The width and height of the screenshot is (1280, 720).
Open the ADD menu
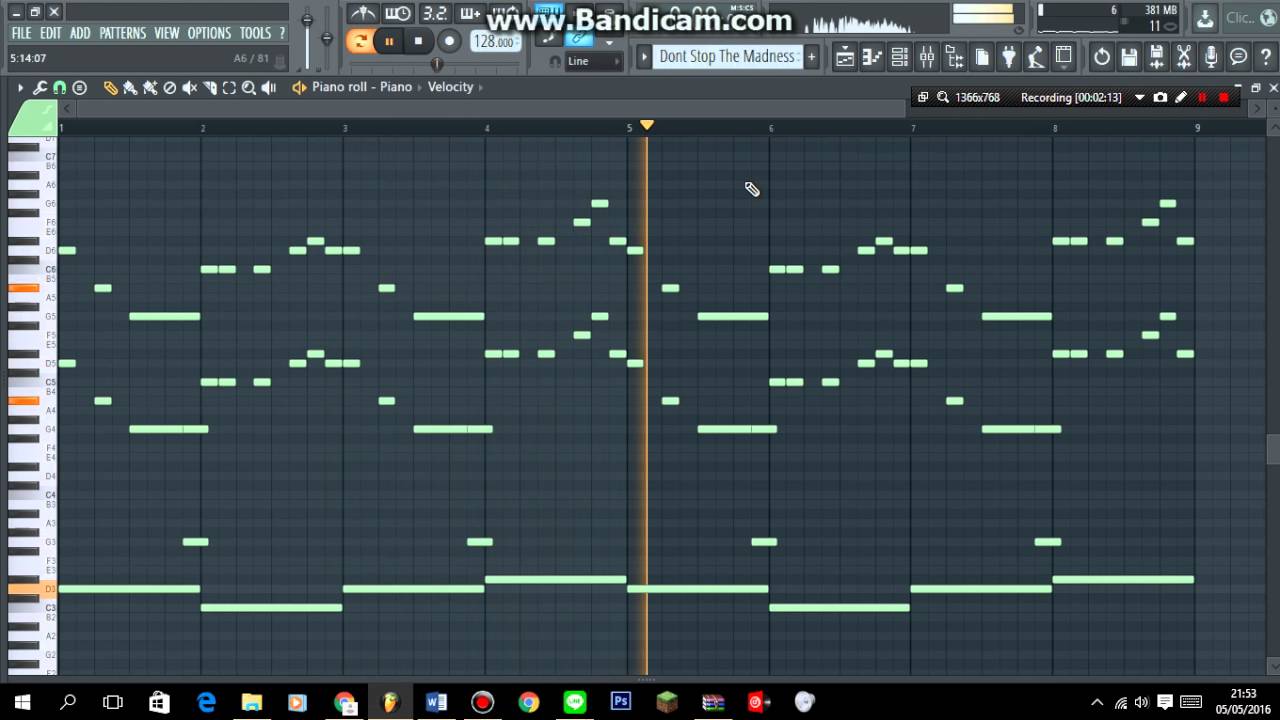point(80,33)
